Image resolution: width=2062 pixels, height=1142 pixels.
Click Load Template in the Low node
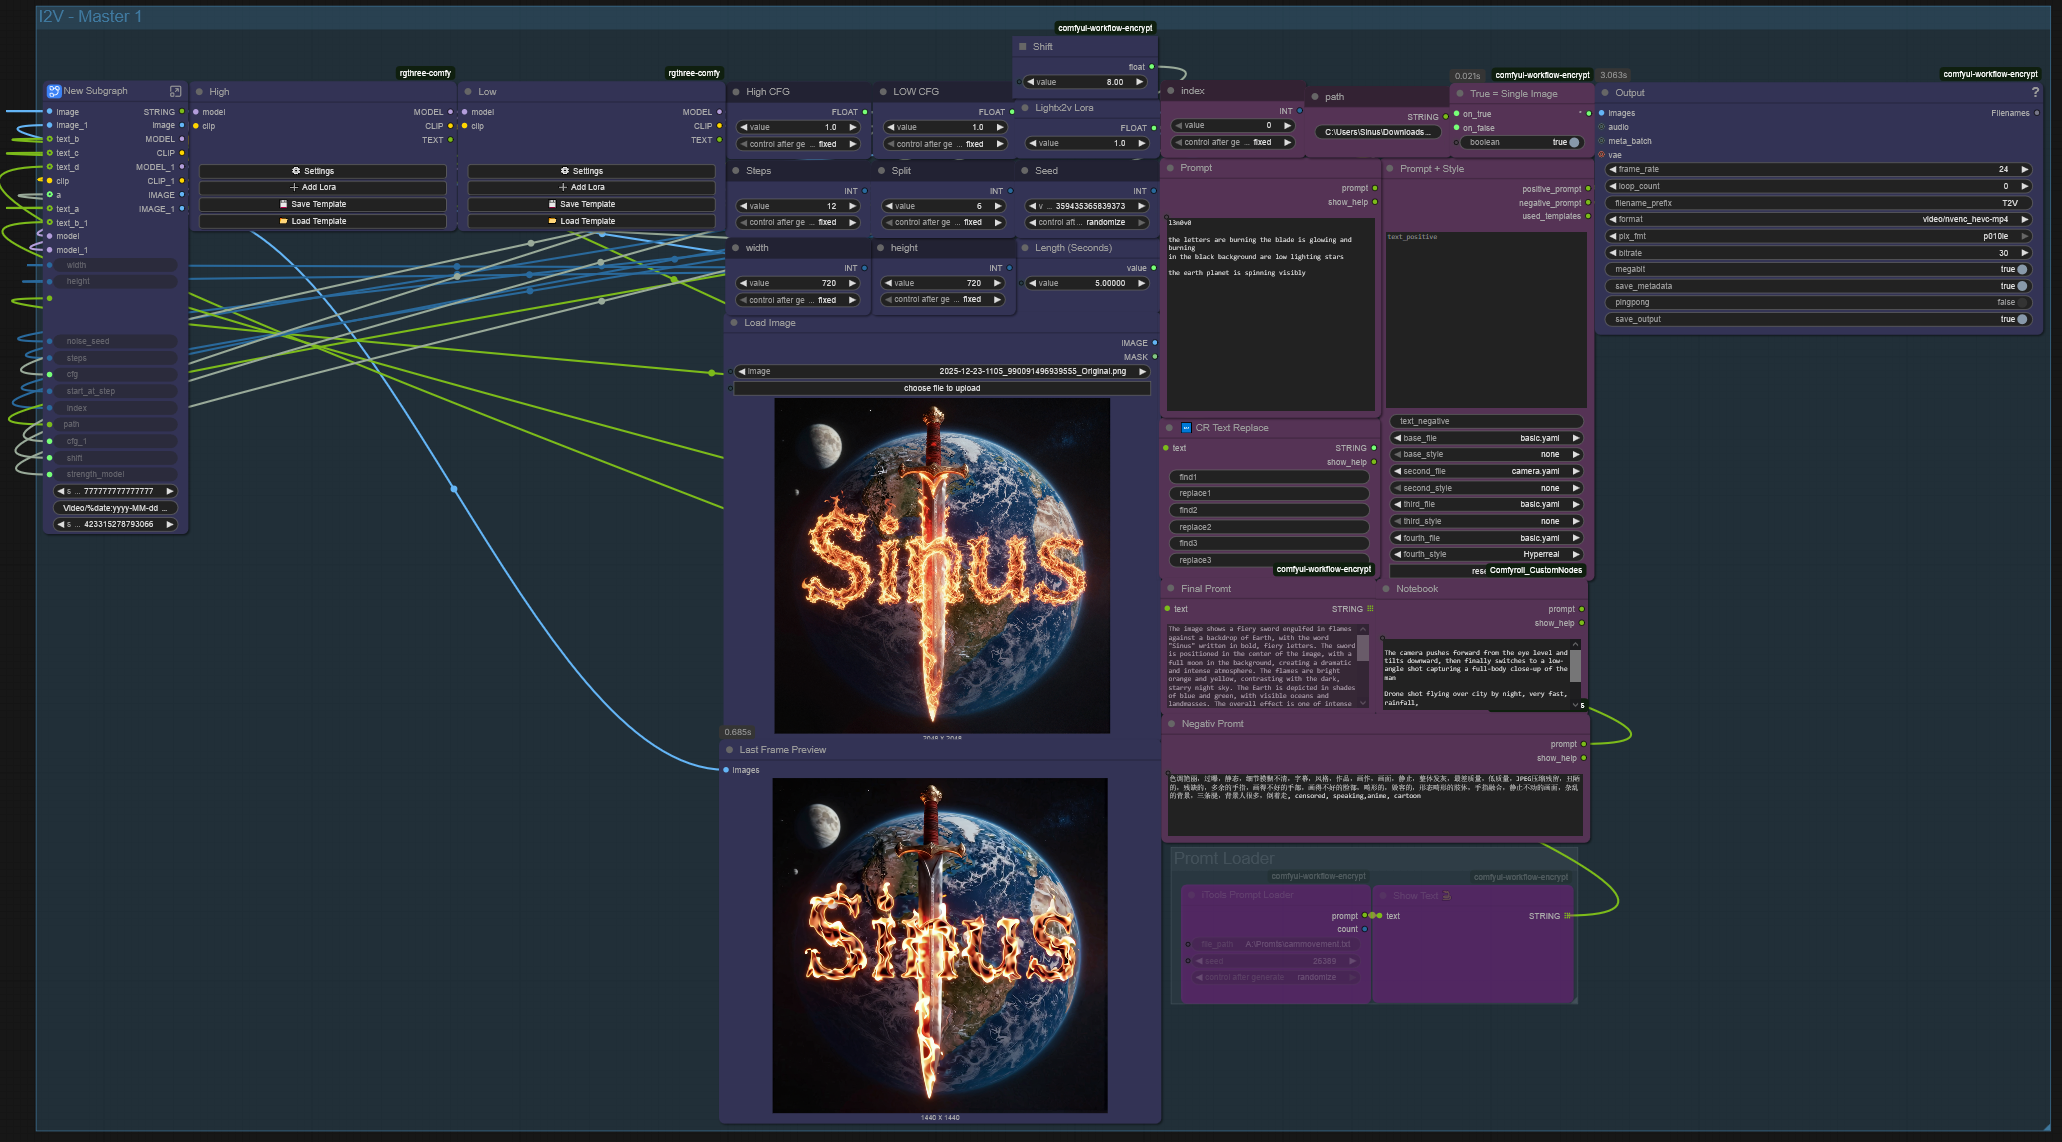591,221
